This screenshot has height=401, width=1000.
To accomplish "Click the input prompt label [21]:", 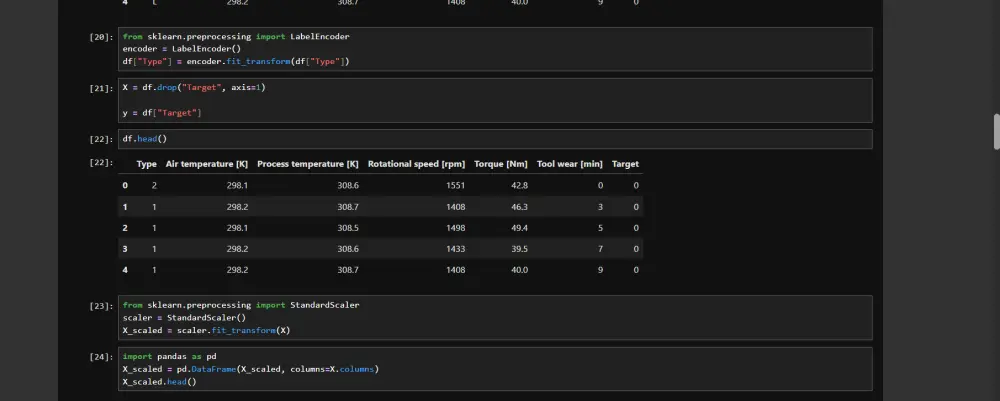I will [101, 88].
